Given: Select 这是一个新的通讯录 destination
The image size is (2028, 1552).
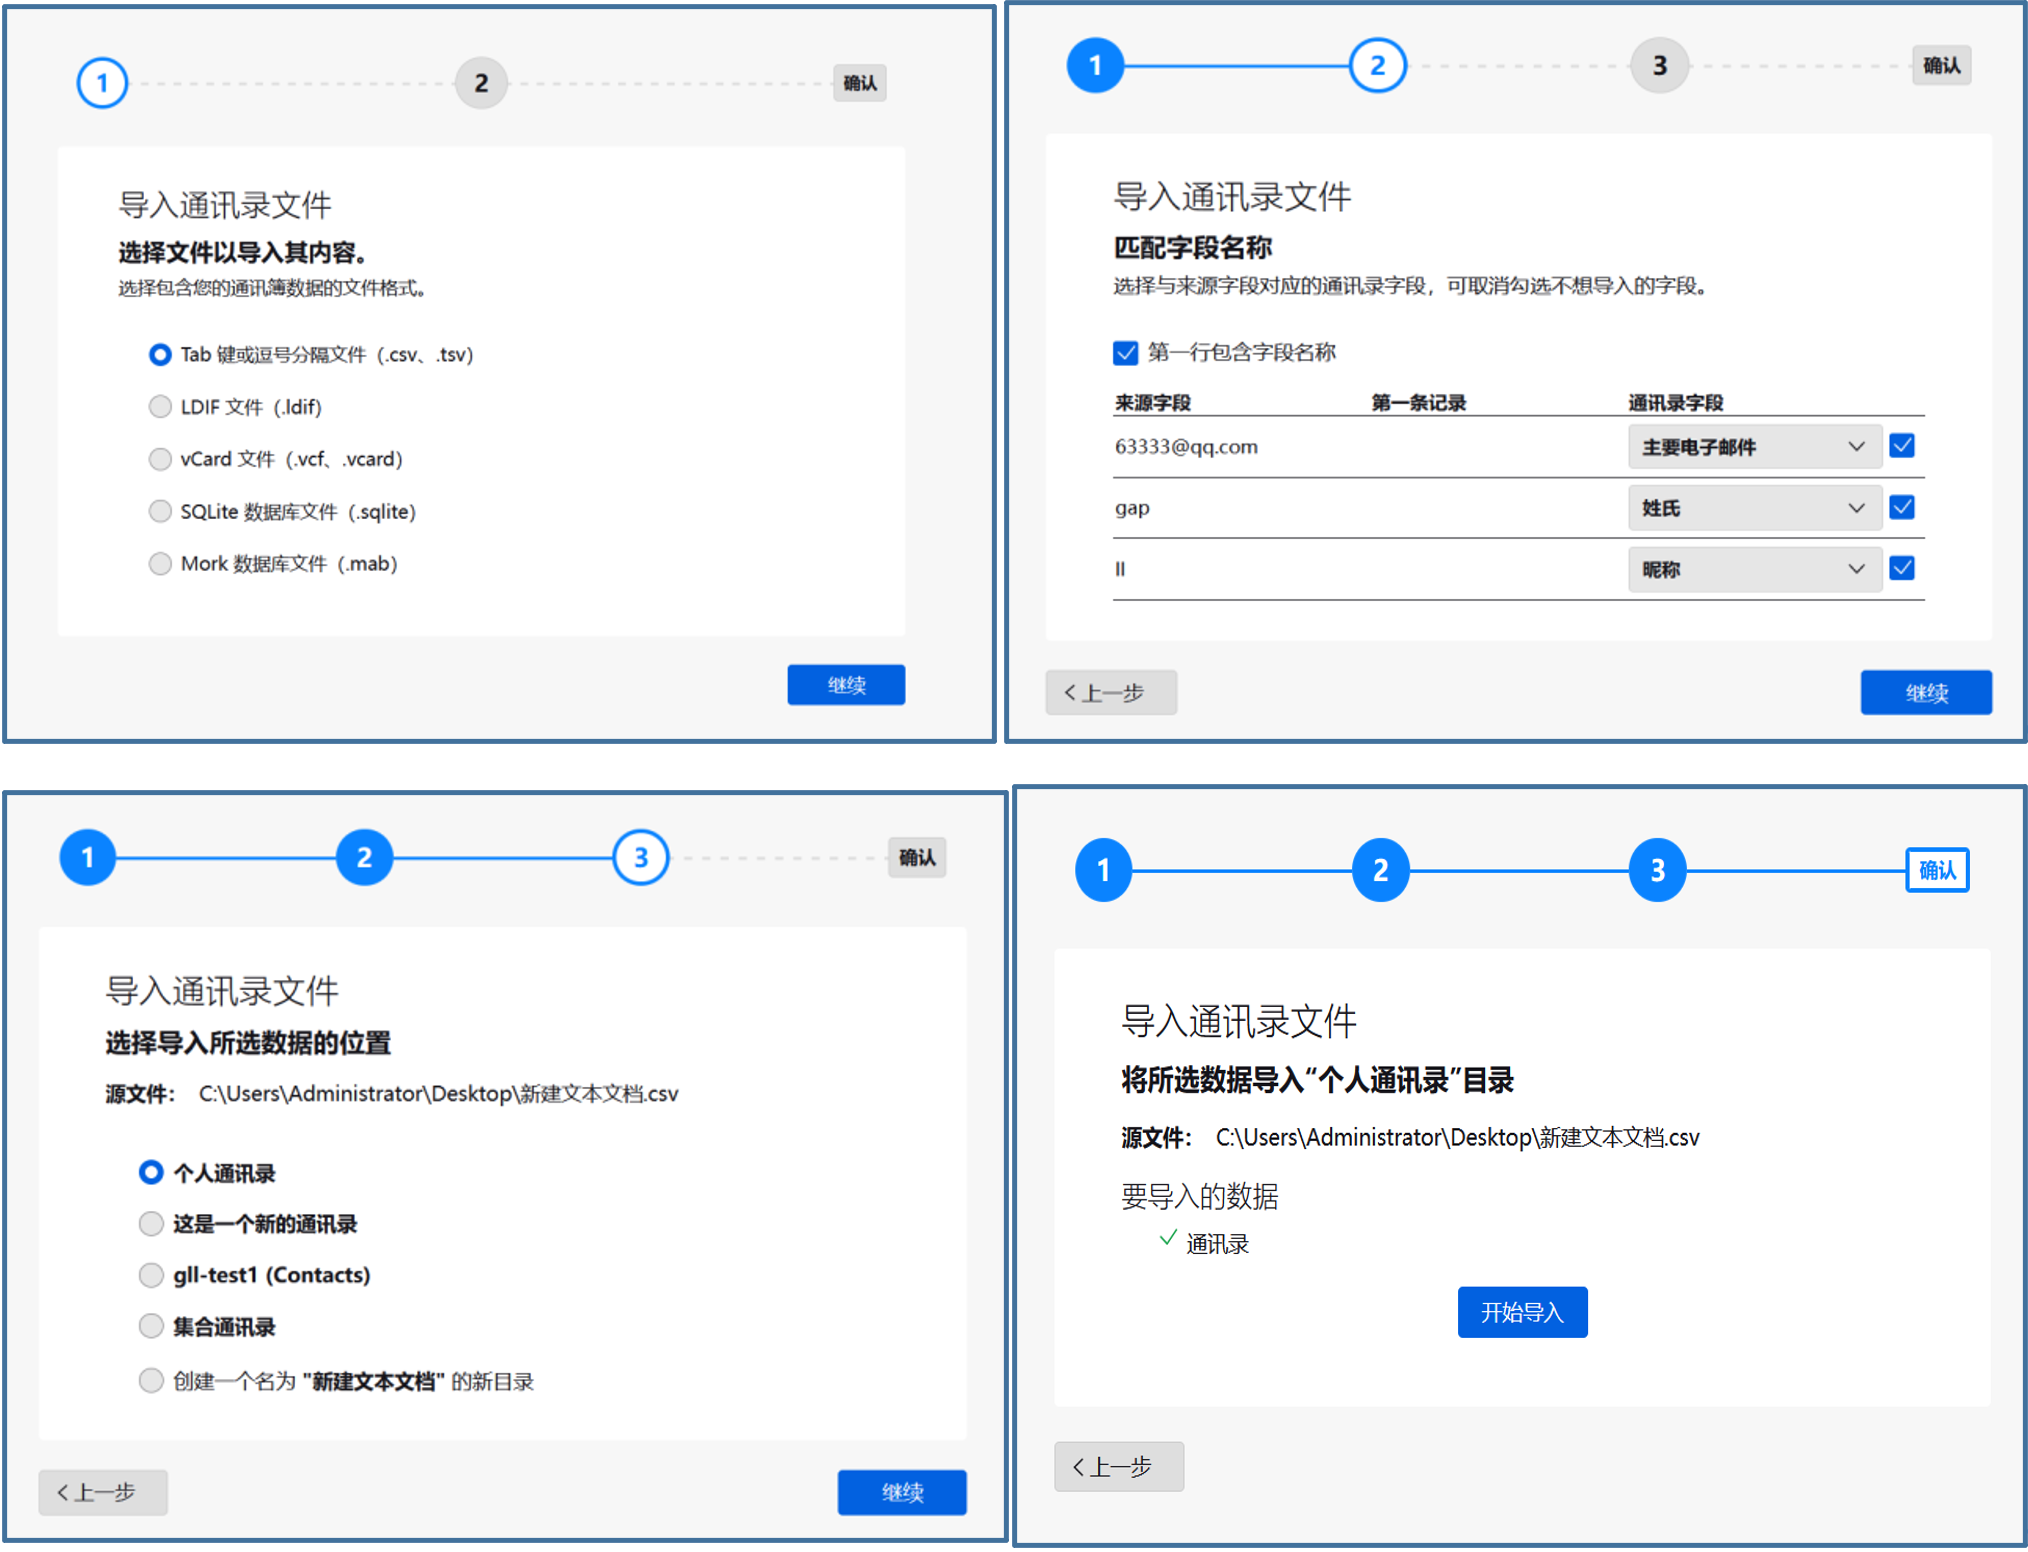Looking at the screenshot, I should [x=151, y=1223].
